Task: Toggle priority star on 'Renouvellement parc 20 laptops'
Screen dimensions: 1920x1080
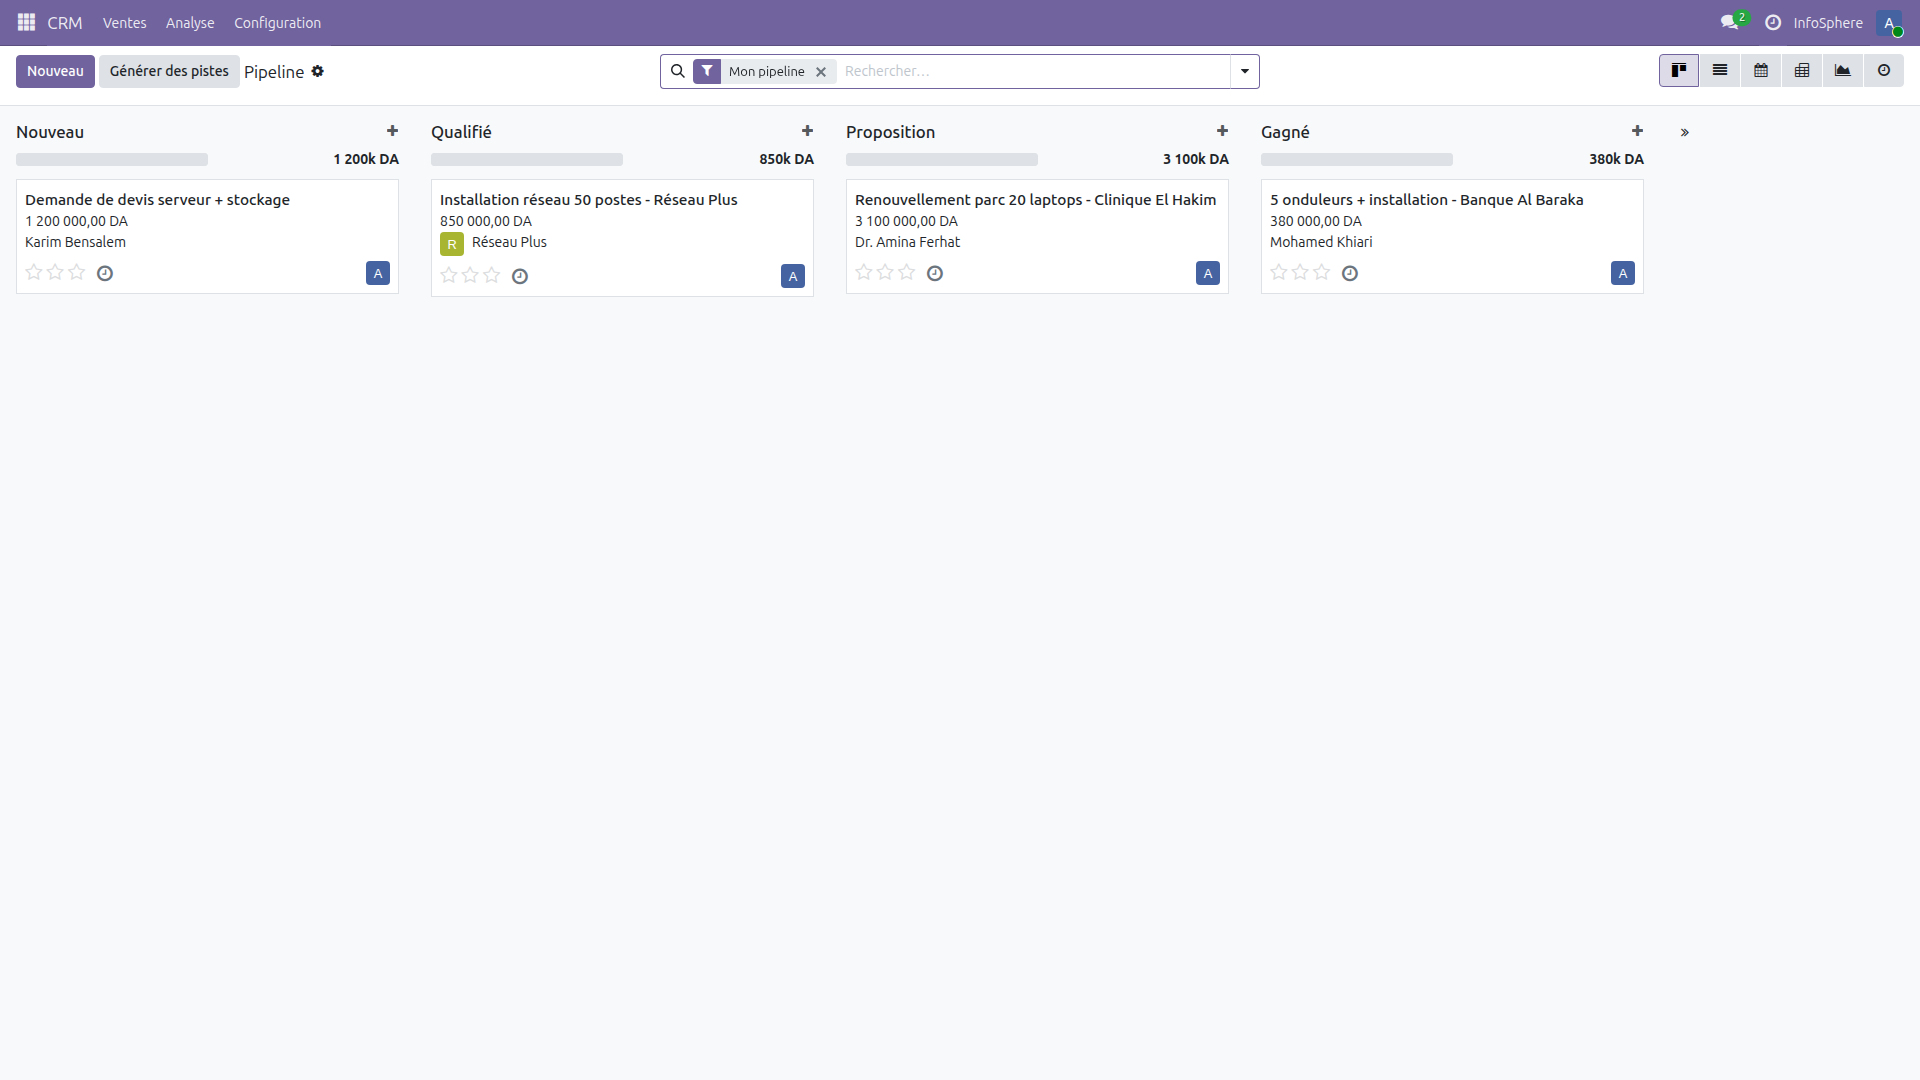Action: coord(864,271)
